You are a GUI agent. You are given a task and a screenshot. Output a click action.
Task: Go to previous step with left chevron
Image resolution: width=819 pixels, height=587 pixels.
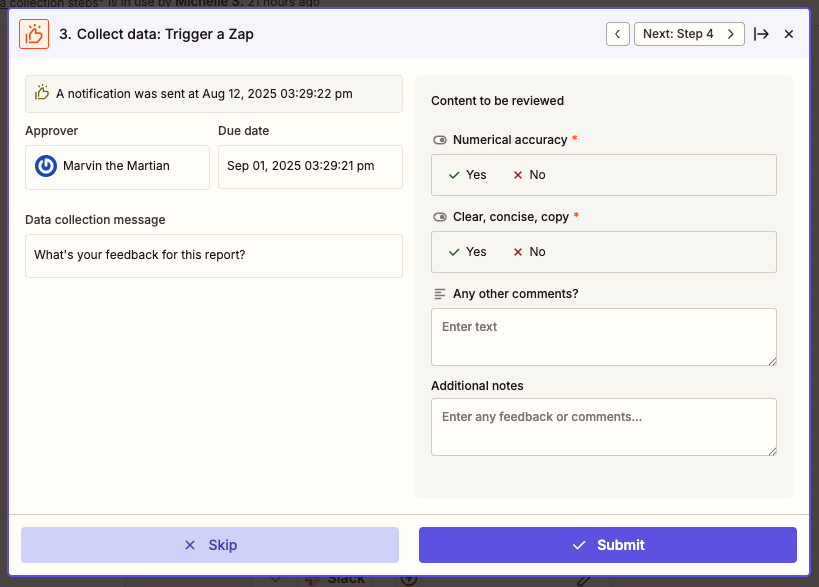(x=618, y=34)
